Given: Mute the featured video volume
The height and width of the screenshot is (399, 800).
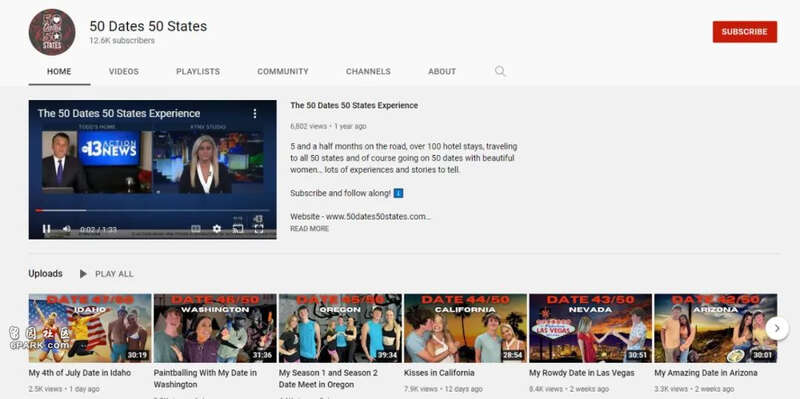Looking at the screenshot, I should [66, 229].
